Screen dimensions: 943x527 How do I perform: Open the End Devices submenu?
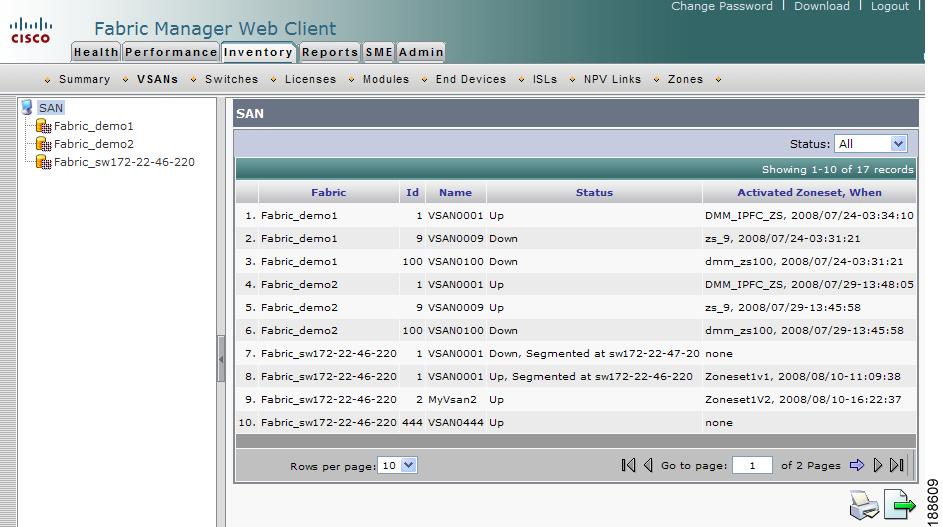pyautogui.click(x=471, y=79)
